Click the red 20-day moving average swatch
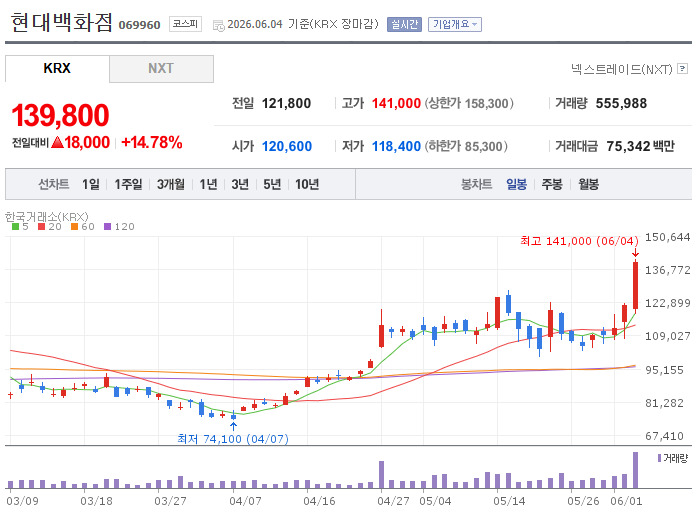This screenshot has height=514, width=692. point(41,226)
